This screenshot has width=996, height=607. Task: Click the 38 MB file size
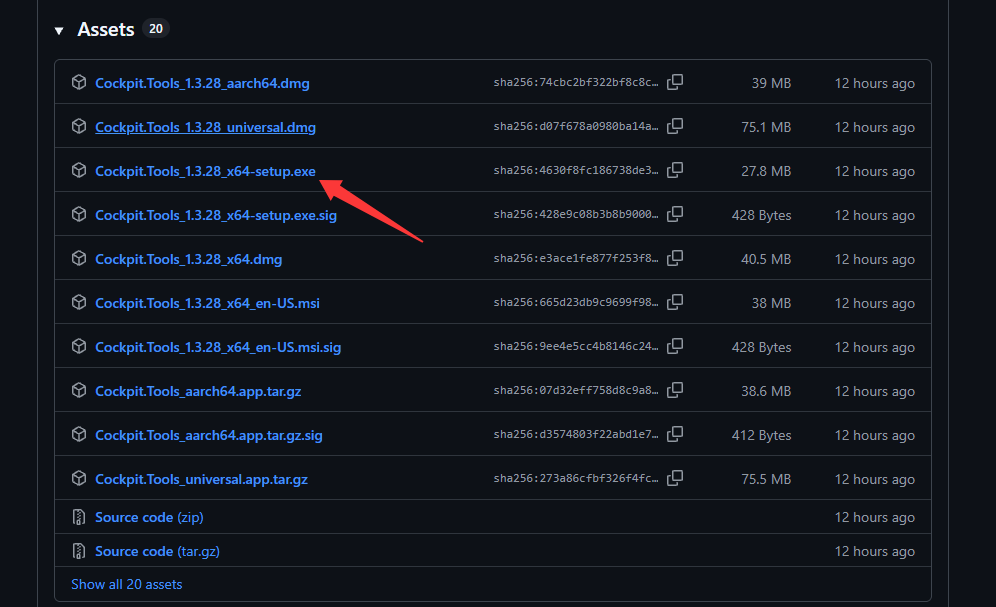(771, 304)
